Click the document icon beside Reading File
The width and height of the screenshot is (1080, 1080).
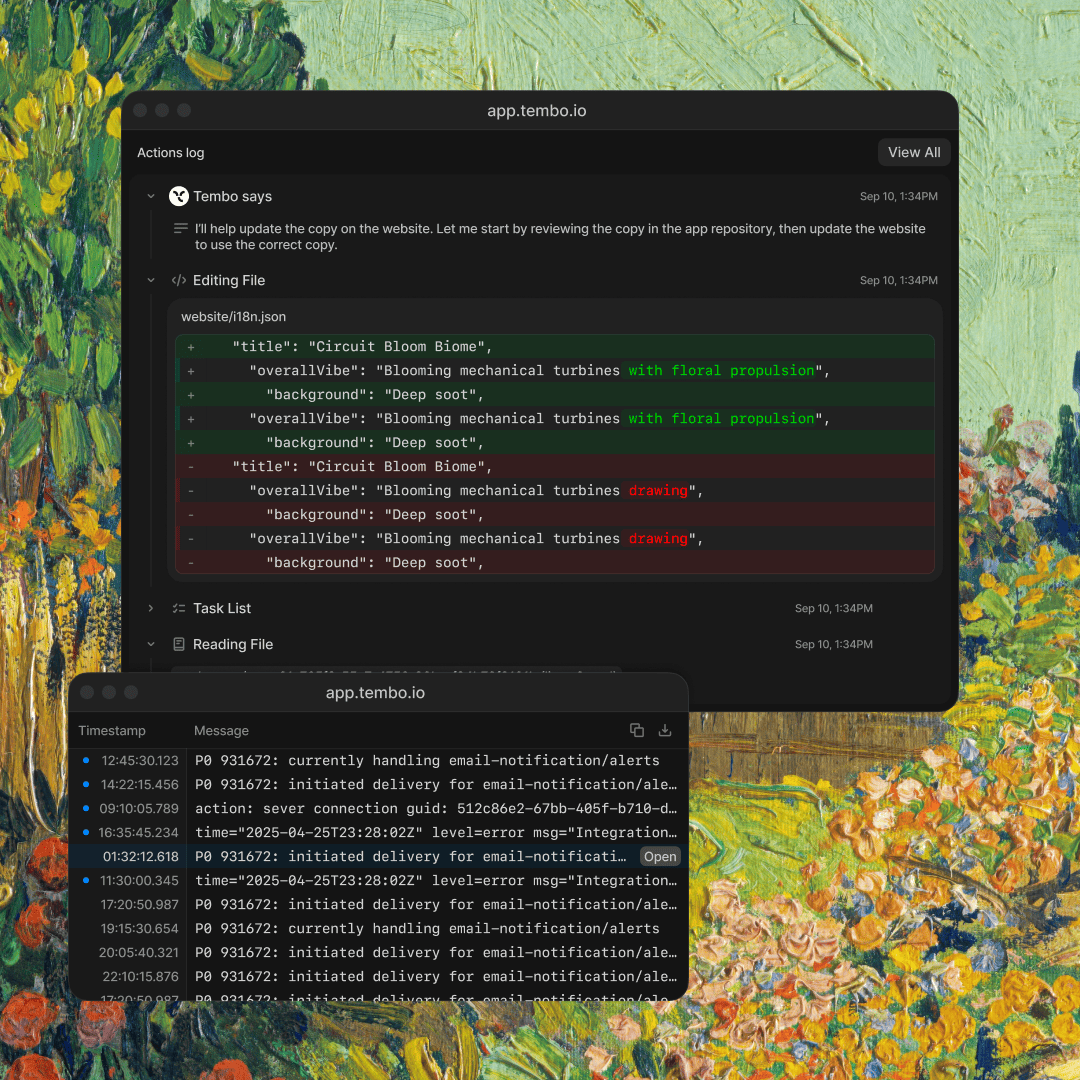(x=179, y=645)
